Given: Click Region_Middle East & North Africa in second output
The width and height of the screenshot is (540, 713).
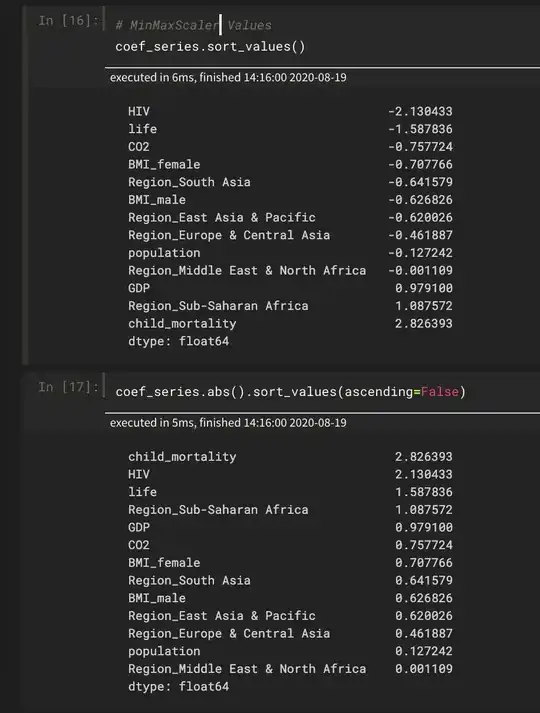Looking at the screenshot, I should tap(247, 669).
